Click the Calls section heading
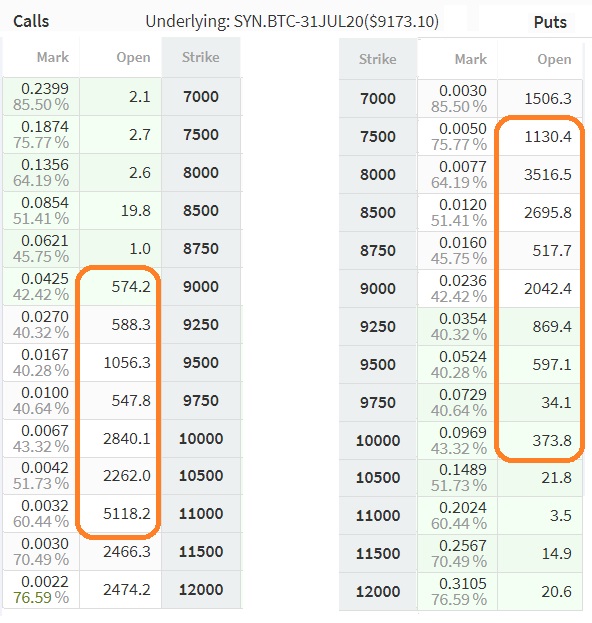Screen dimensions: 592x623 [31, 21]
